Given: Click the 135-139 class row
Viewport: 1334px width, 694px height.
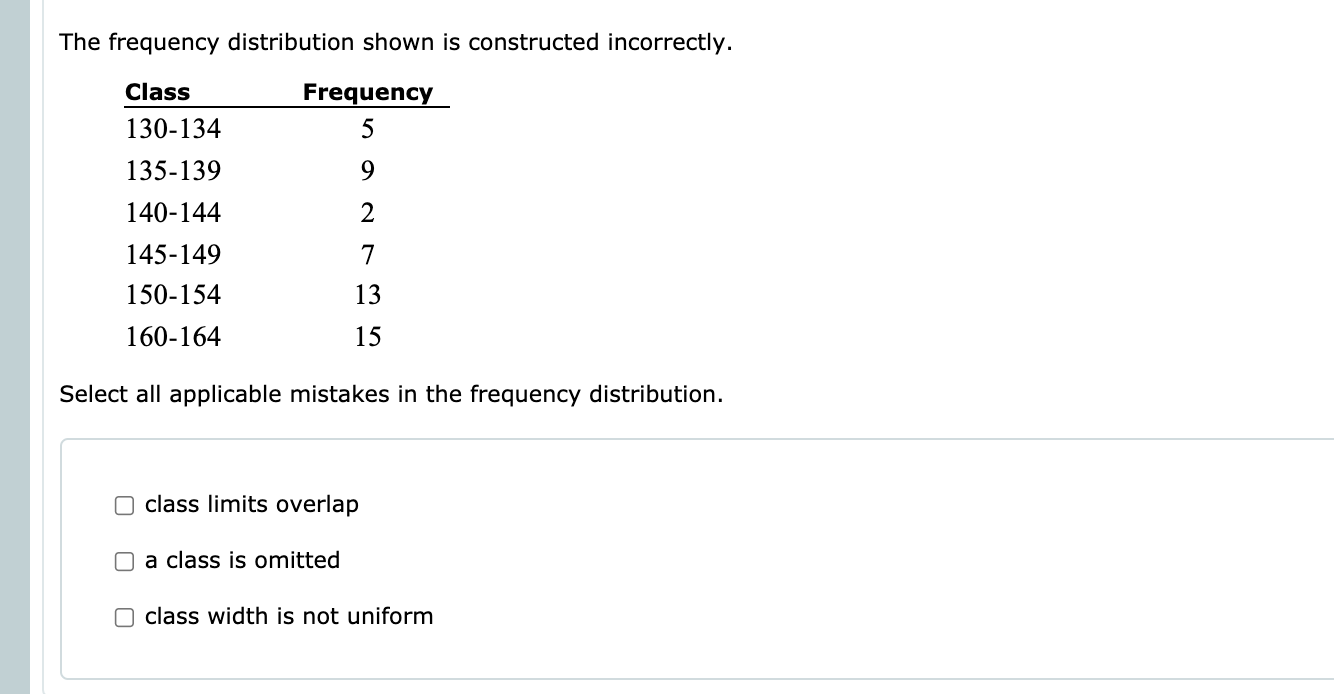Looking at the screenshot, I should 173,171.
